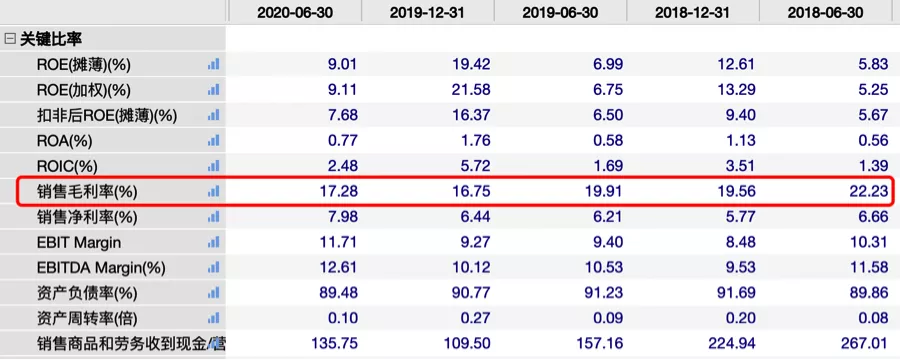Select the 2019-12-31 column header

[x=427, y=13]
